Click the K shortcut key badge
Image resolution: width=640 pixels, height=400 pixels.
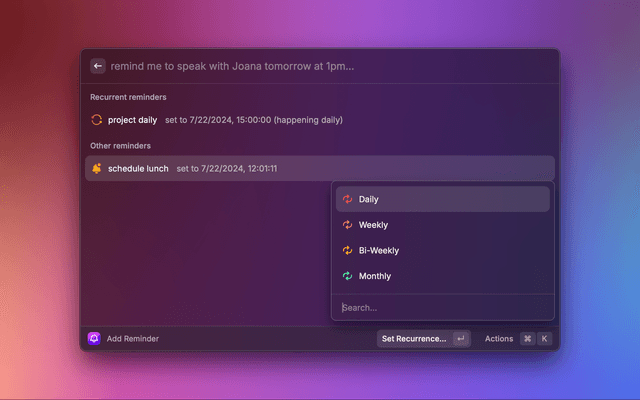[x=545, y=339]
